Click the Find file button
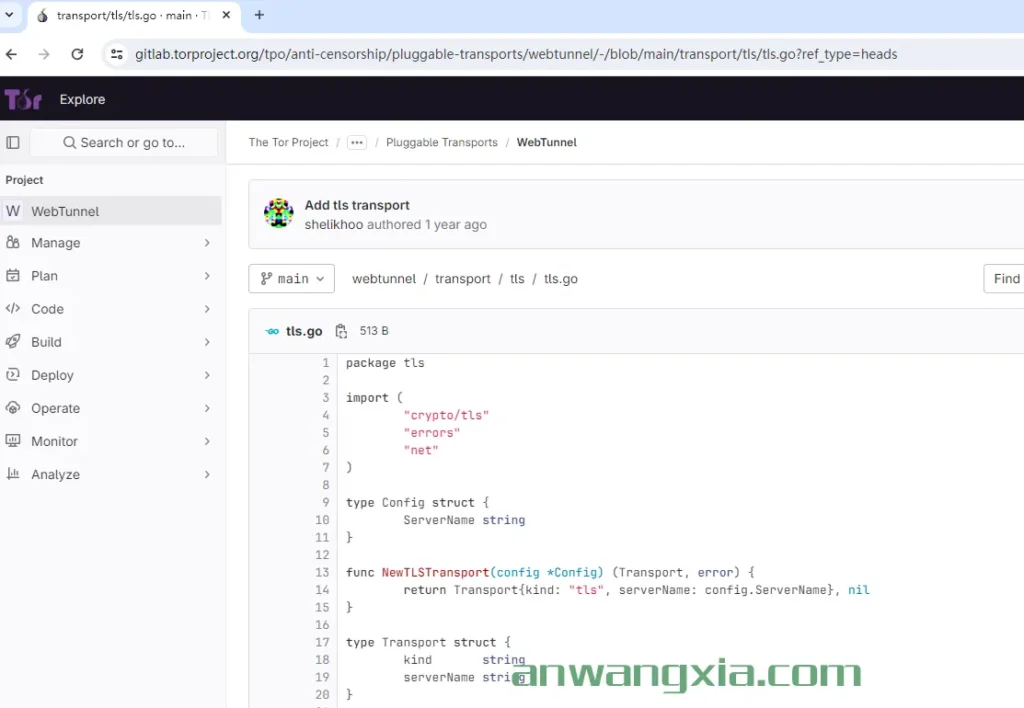This screenshot has width=1024, height=708. (1004, 279)
